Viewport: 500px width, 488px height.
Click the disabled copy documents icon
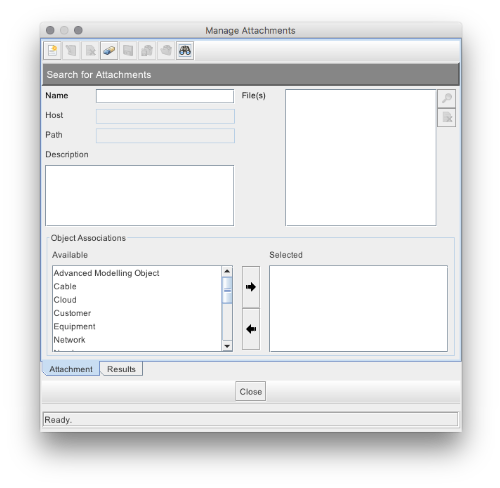(x=147, y=51)
